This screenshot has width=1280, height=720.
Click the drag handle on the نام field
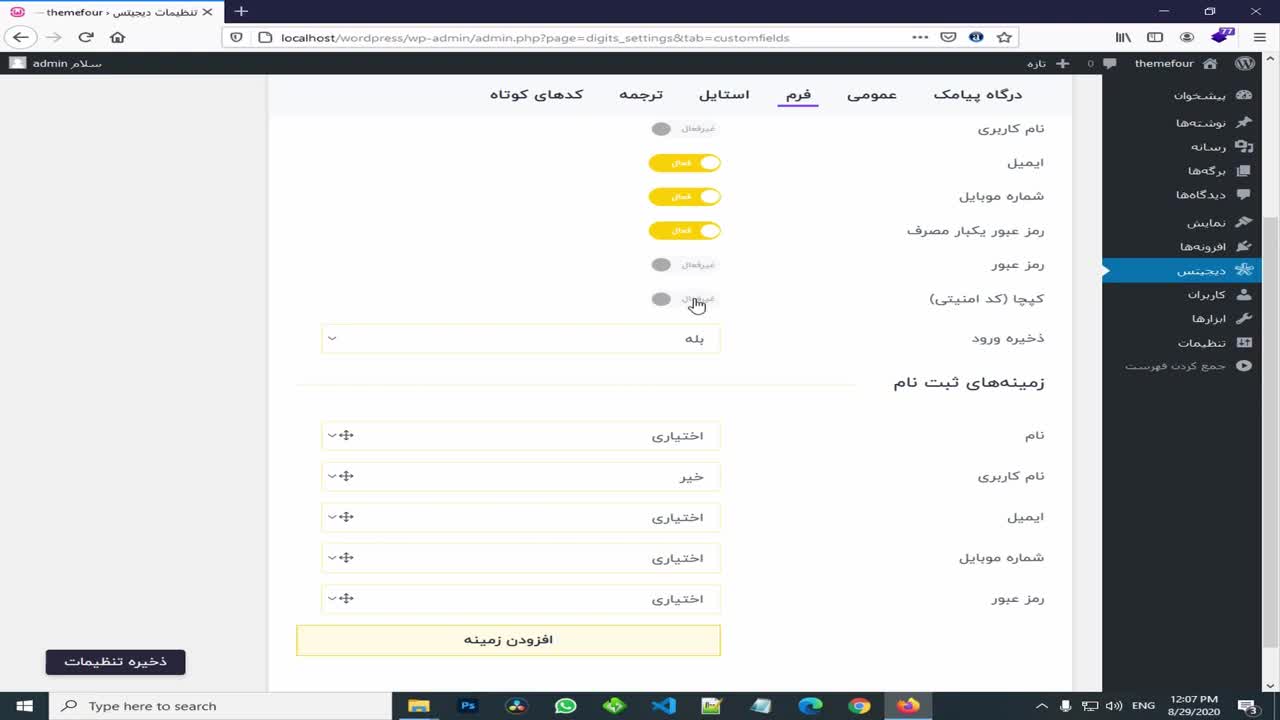pyautogui.click(x=346, y=435)
